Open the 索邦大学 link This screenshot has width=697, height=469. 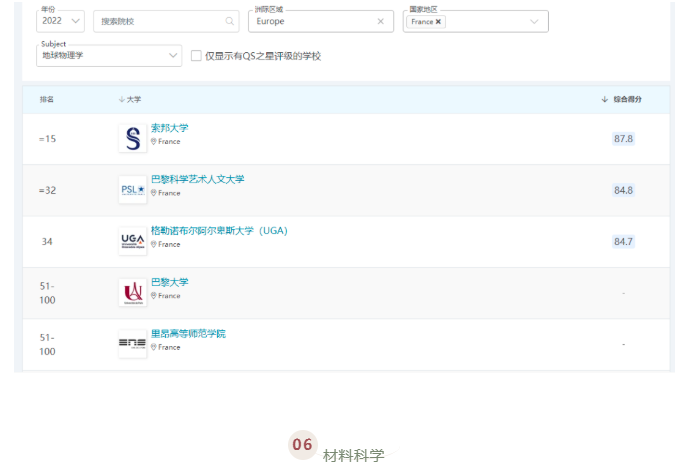pos(169,128)
